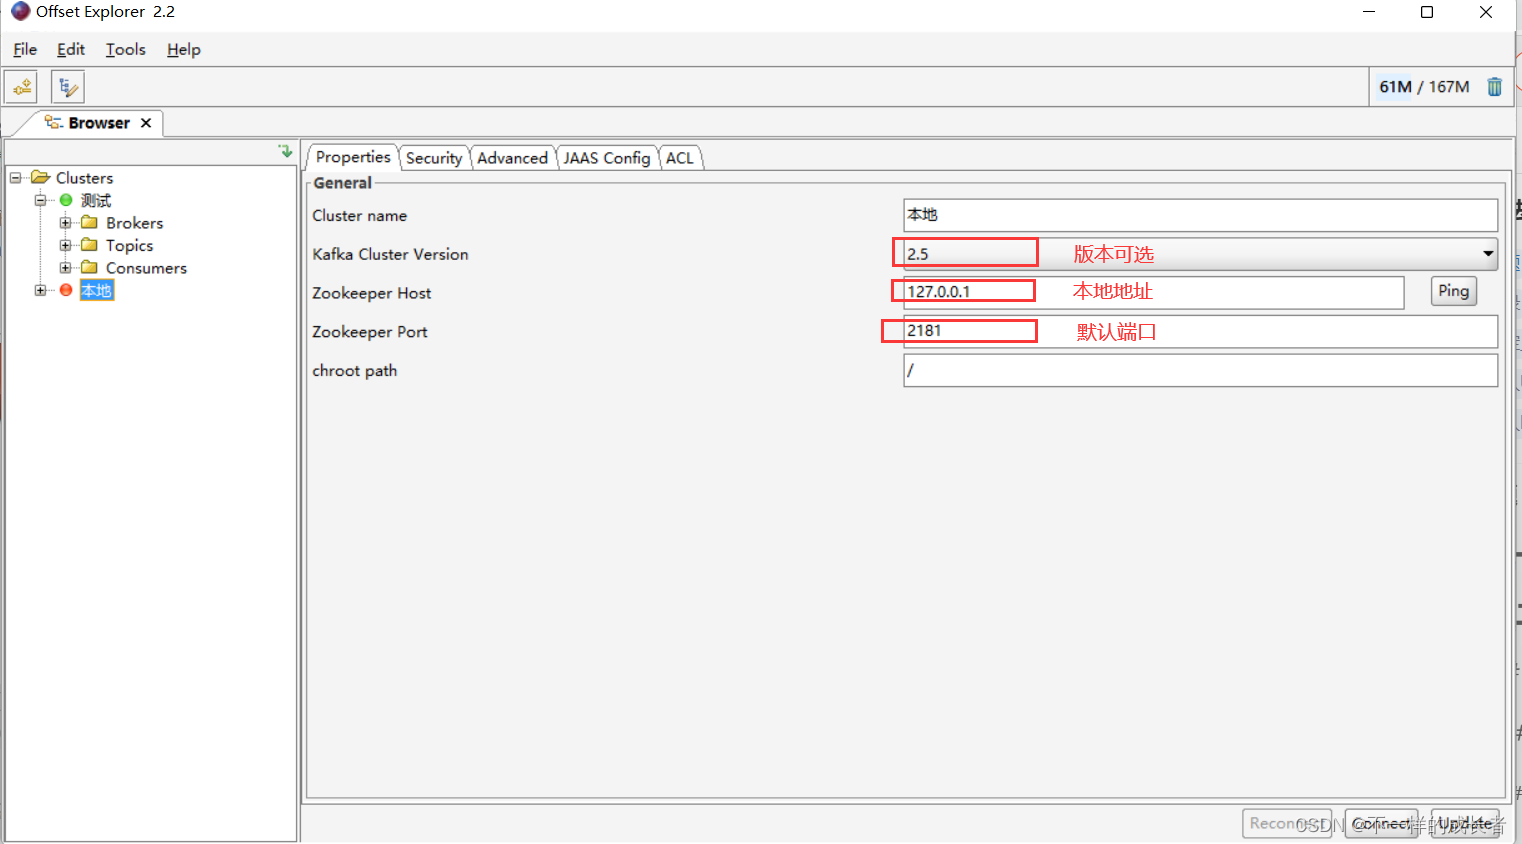The image size is (1522, 844).
Task: Click the Clusters folder icon
Action: coord(38,177)
